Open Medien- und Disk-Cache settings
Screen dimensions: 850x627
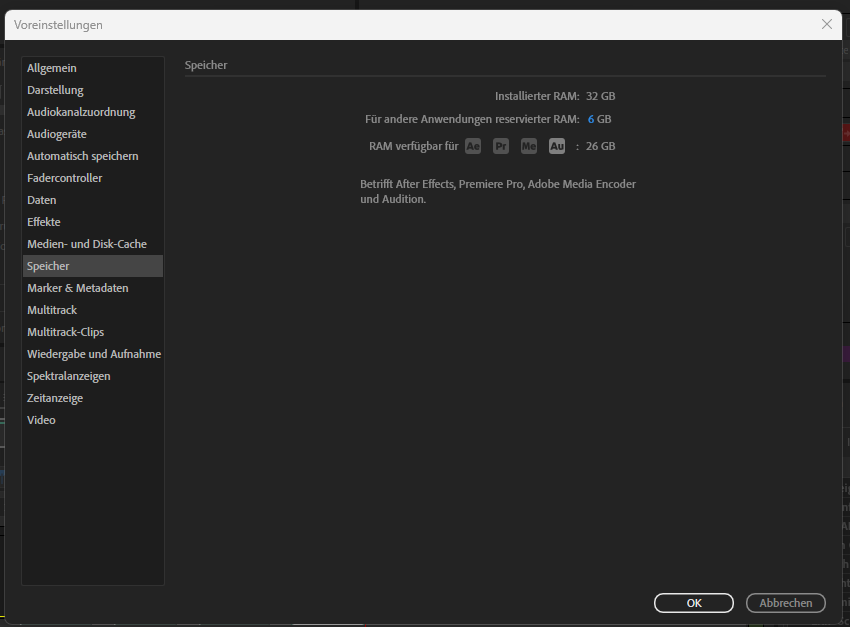(89, 243)
